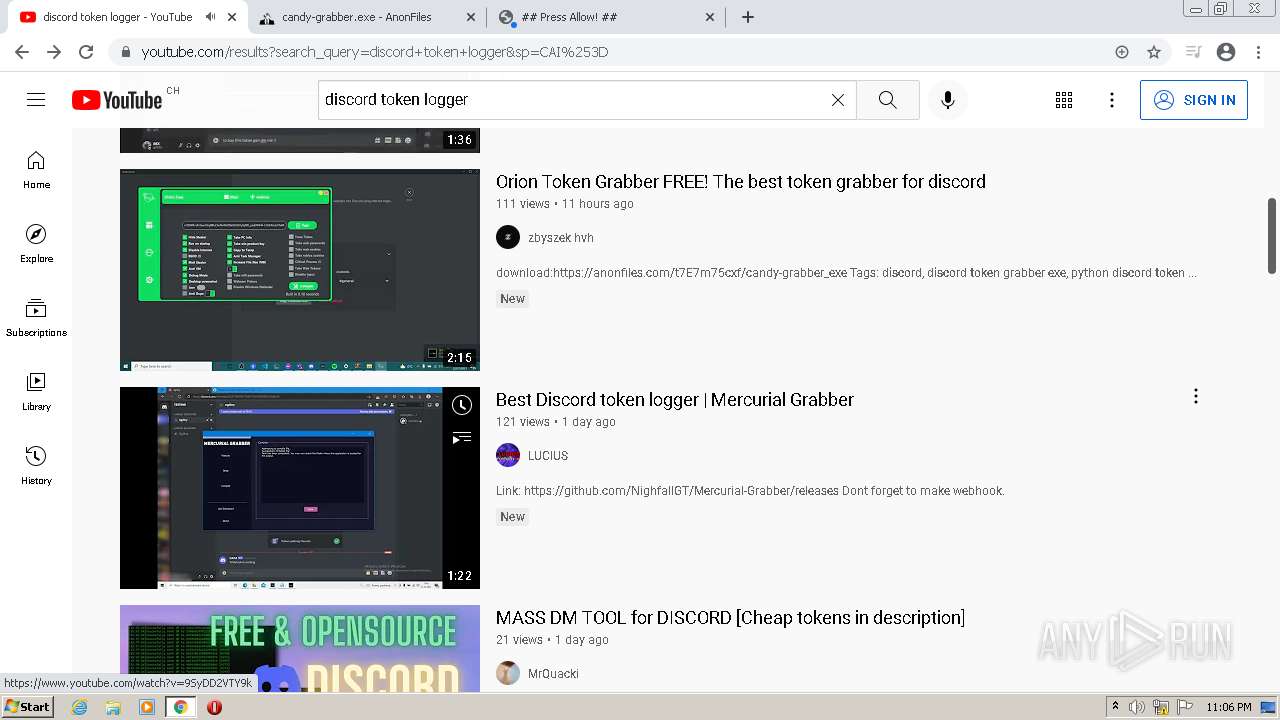
Task: Visit LUCIUS channel
Action: point(548,456)
